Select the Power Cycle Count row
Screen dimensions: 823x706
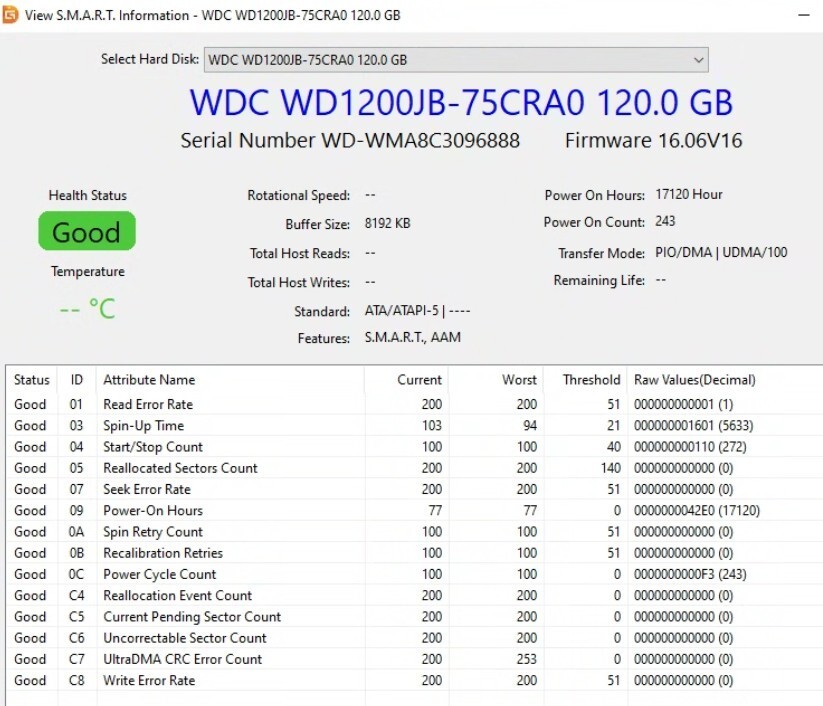(414, 574)
